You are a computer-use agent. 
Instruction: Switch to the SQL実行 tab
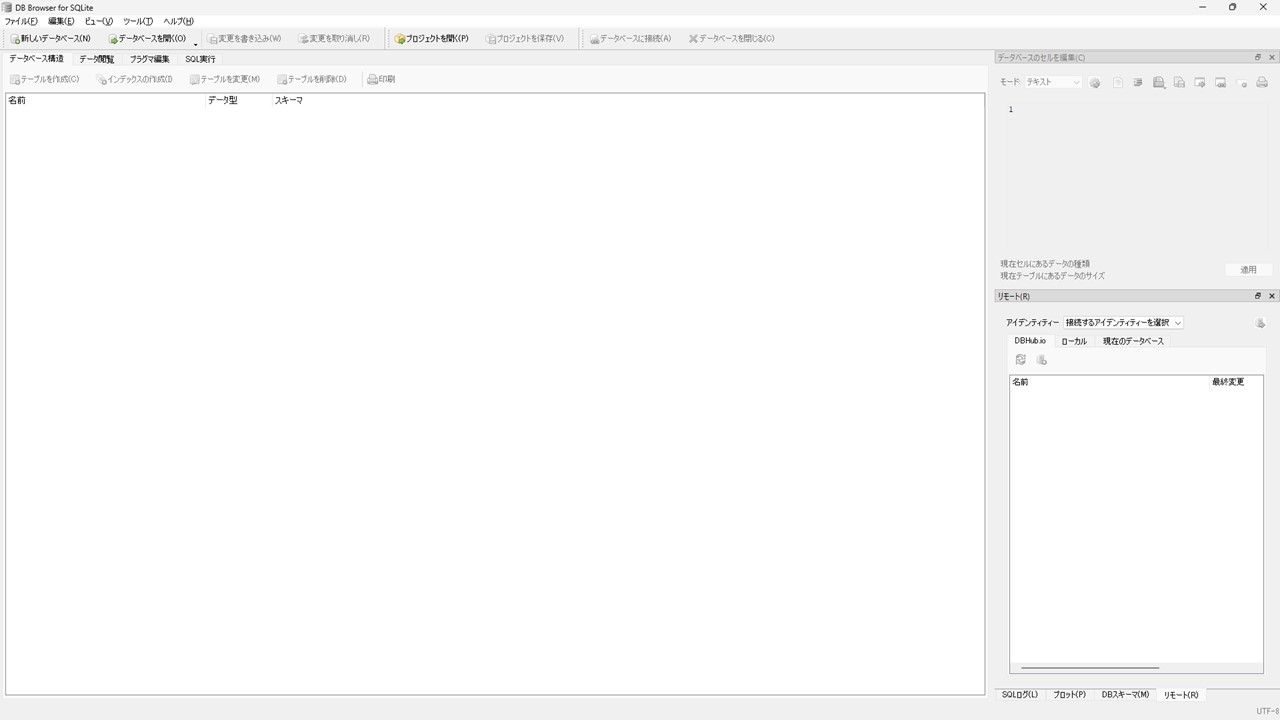pos(199,58)
